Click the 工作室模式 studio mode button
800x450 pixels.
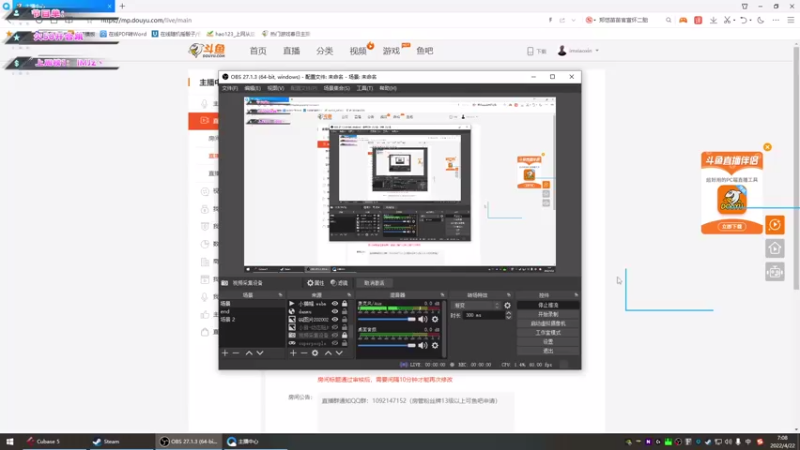point(548,333)
